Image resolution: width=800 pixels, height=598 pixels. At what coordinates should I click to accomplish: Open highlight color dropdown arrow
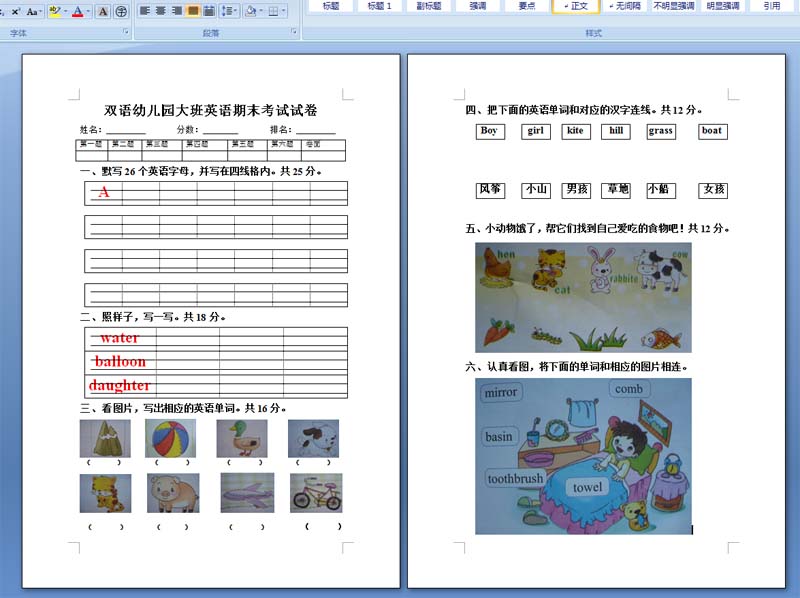[65, 11]
